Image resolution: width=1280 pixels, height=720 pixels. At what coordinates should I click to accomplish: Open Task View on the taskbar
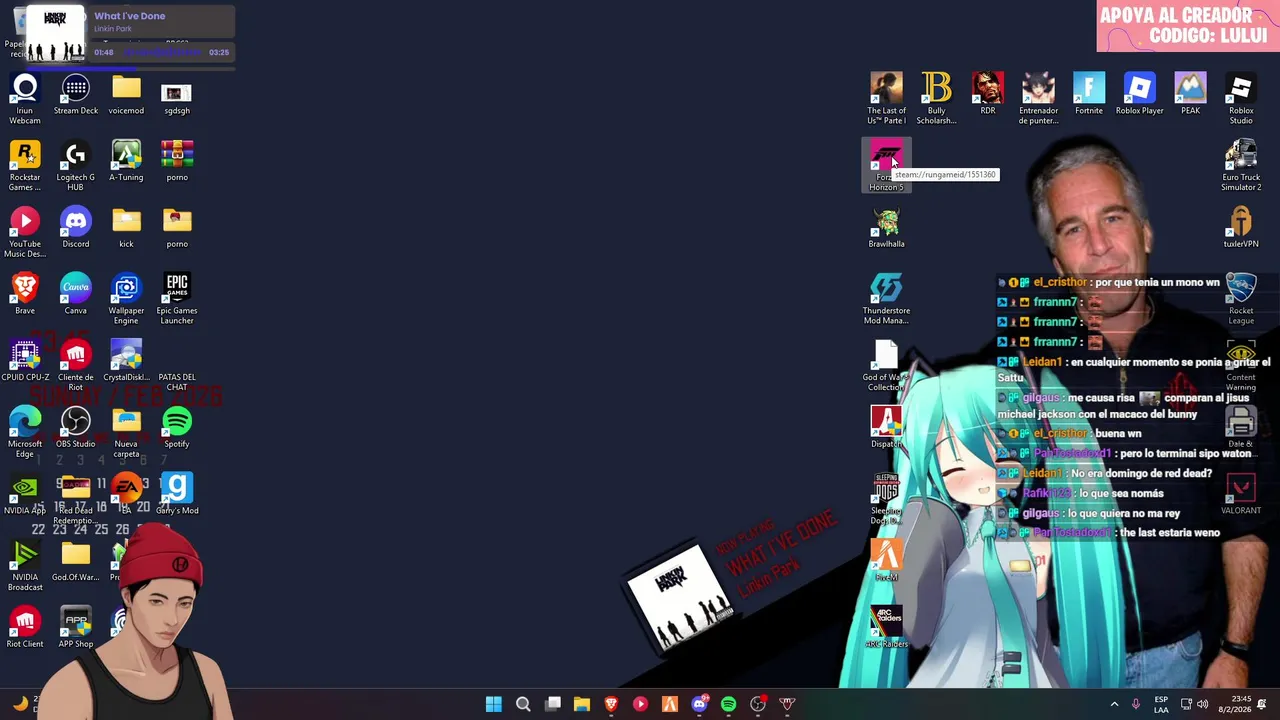click(x=553, y=704)
